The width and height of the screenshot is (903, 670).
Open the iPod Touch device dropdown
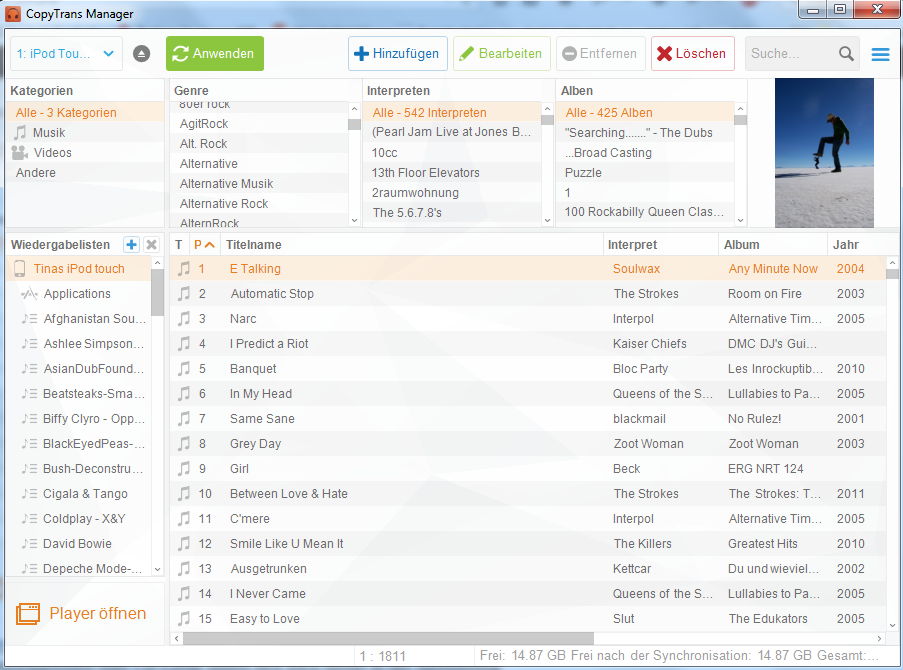click(x=66, y=54)
